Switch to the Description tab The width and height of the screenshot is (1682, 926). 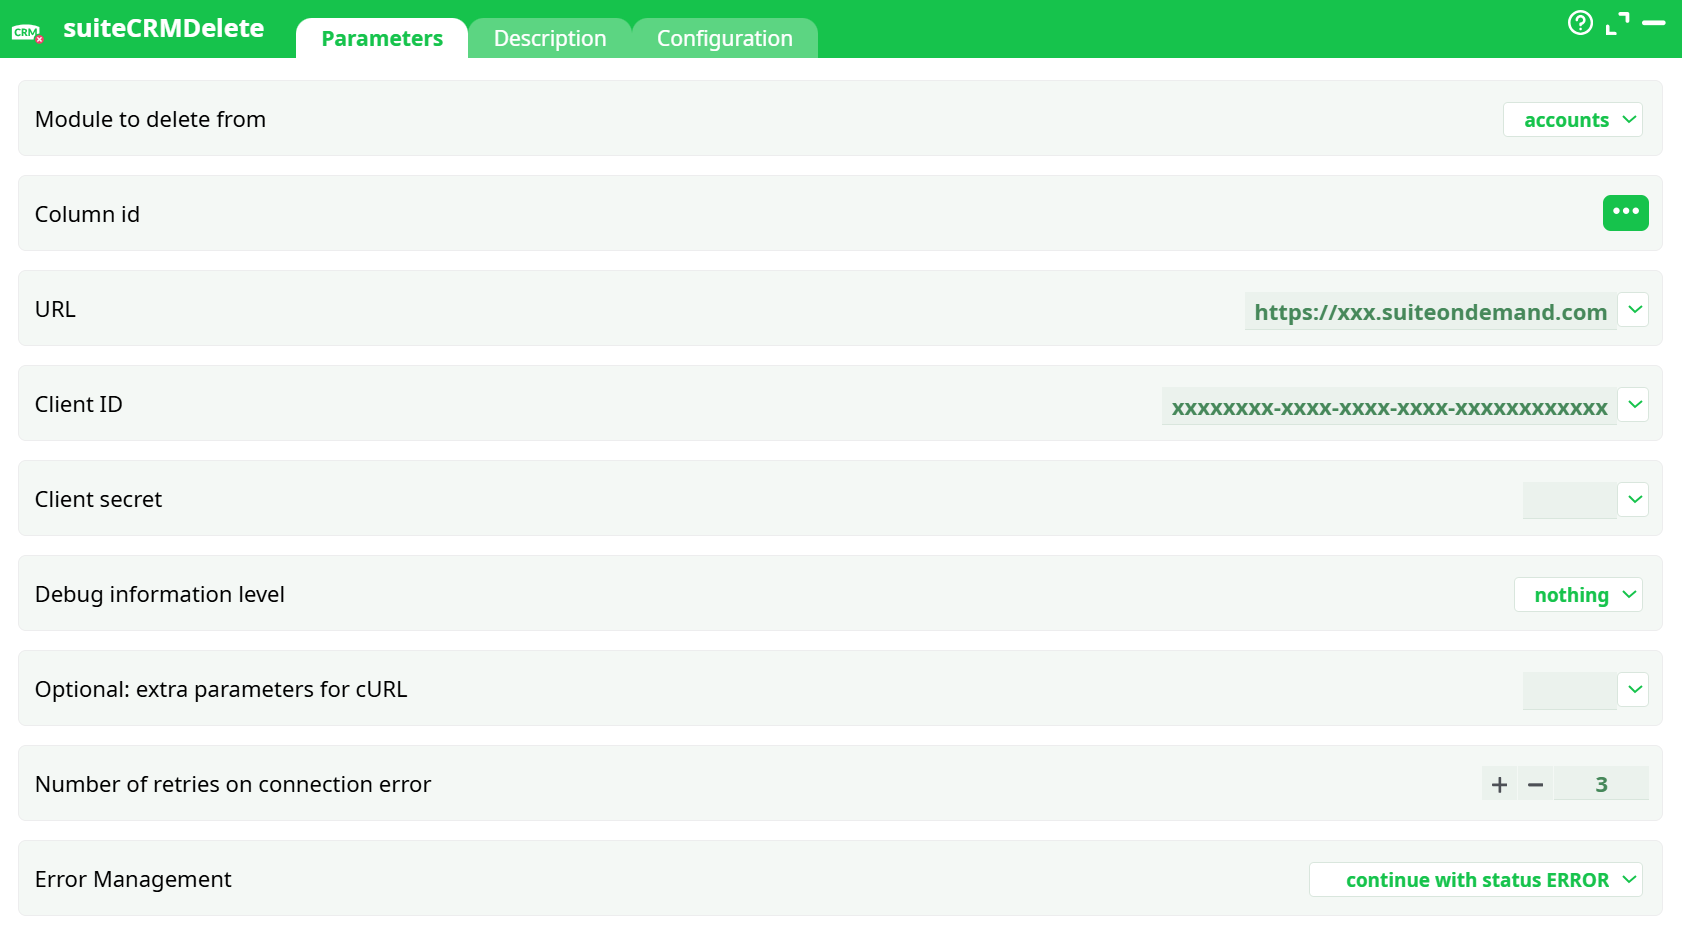(x=549, y=37)
